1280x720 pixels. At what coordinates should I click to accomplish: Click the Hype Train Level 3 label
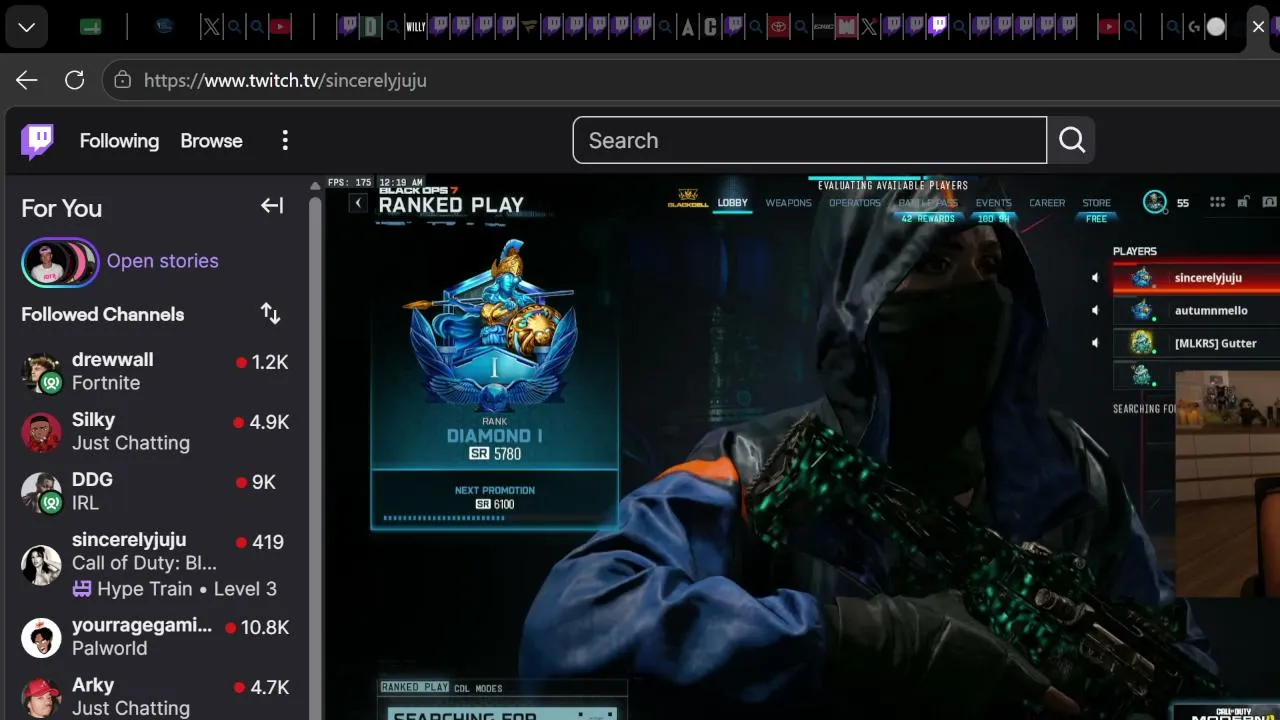(175, 589)
